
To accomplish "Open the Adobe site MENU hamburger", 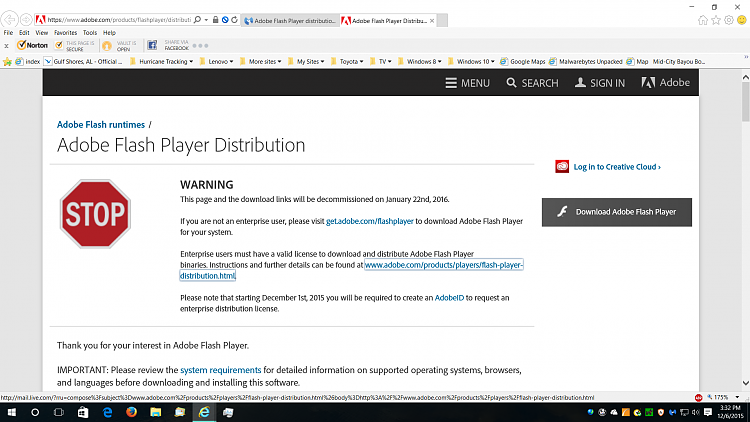I will pos(467,83).
